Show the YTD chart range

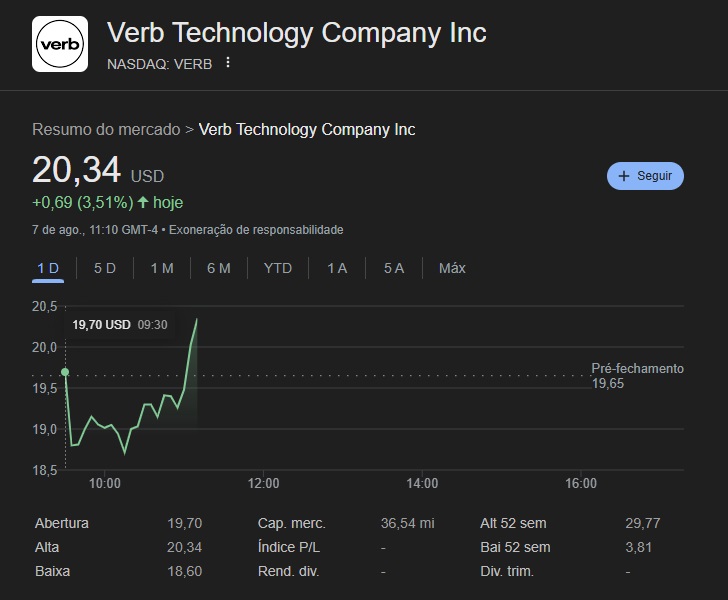(x=278, y=268)
